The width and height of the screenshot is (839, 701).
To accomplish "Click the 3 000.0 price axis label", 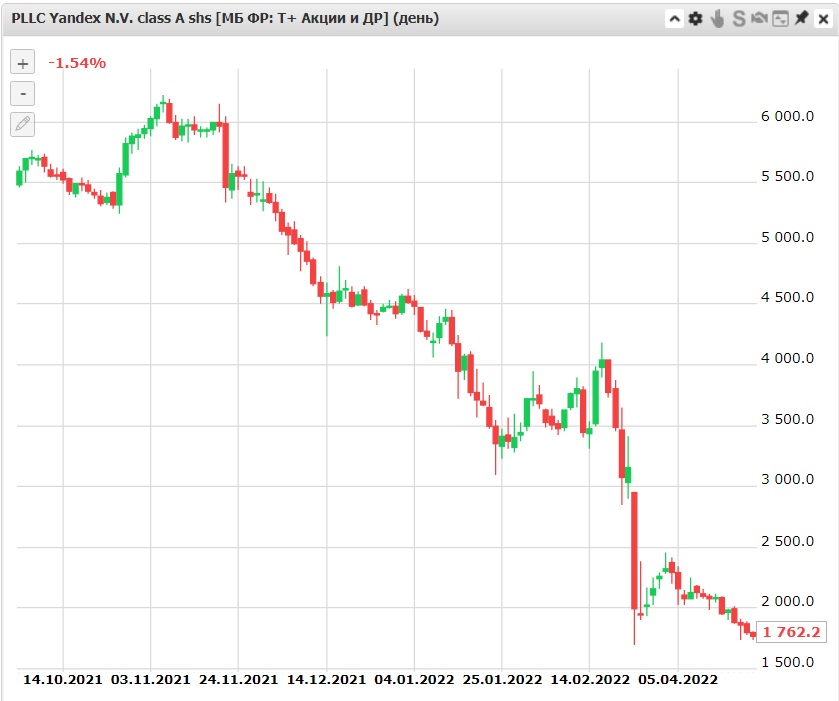I will 788,480.
